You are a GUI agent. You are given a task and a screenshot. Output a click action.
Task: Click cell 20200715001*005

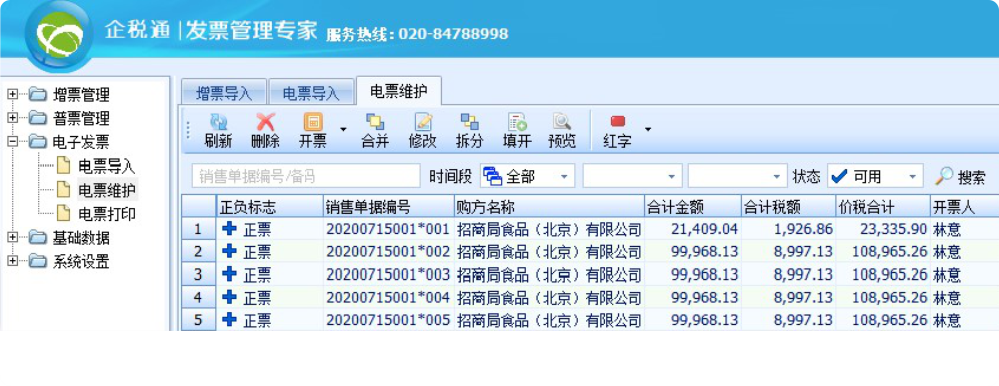389,320
